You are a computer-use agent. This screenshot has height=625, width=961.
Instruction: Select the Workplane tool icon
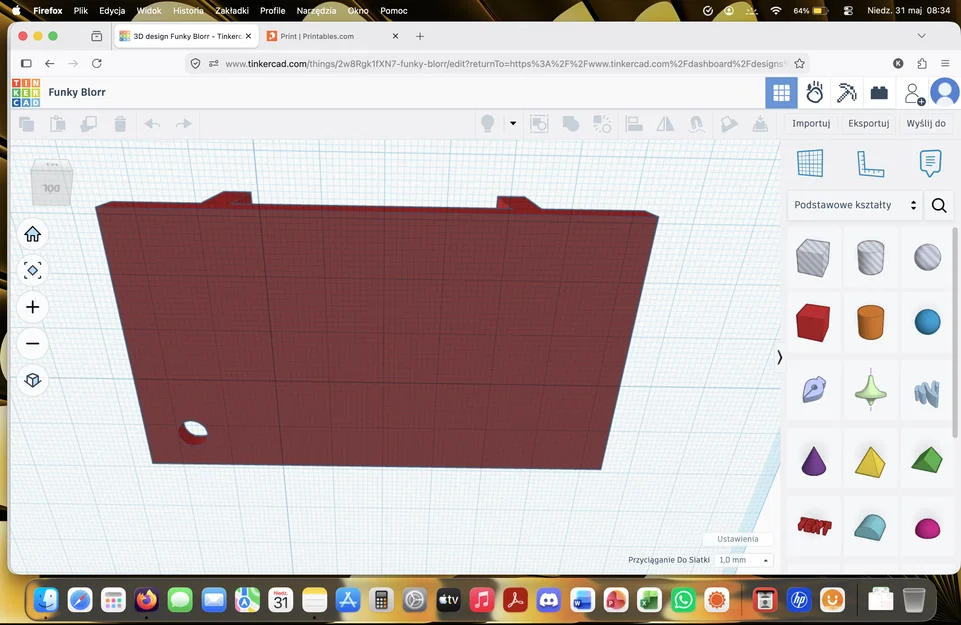810,164
